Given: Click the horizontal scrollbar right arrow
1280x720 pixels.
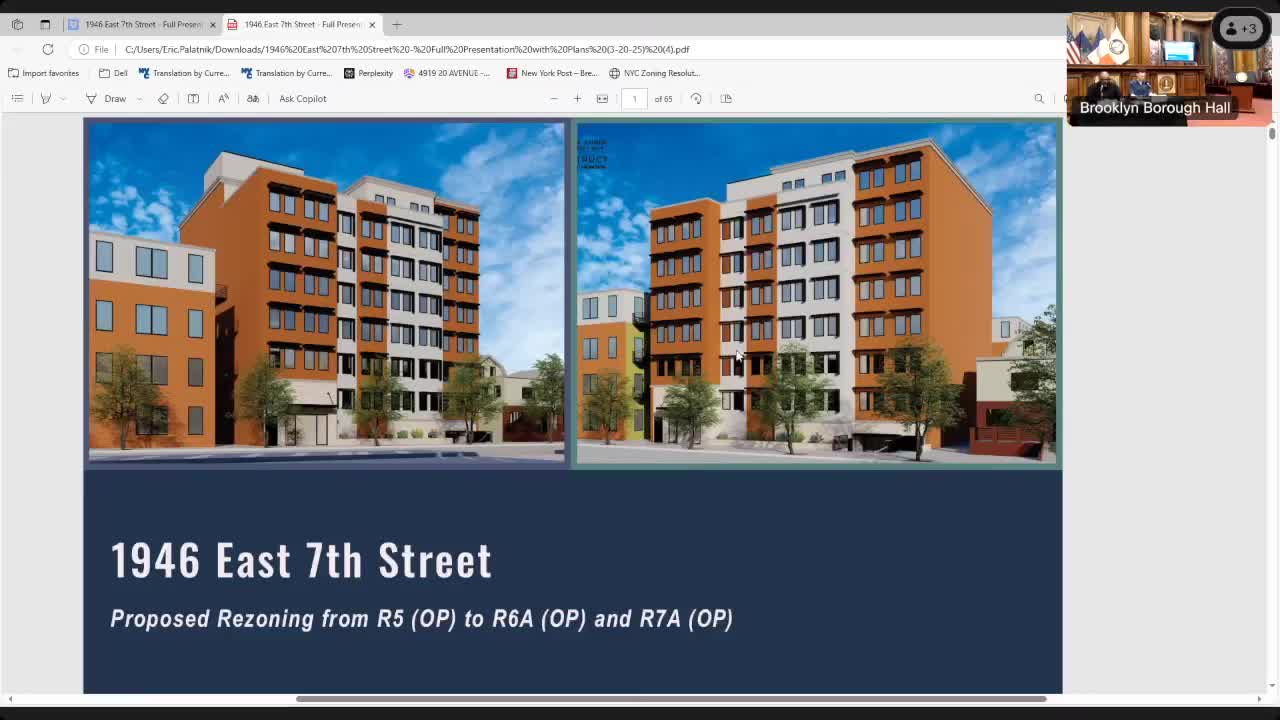Looking at the screenshot, I should [1259, 699].
